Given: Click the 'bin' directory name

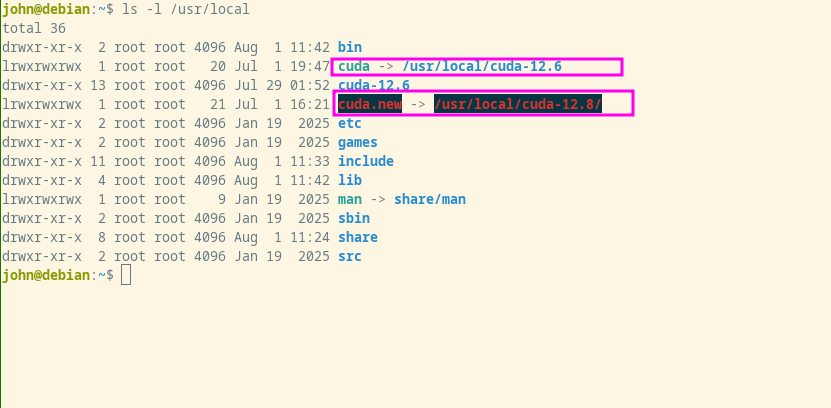Looking at the screenshot, I should point(350,47).
